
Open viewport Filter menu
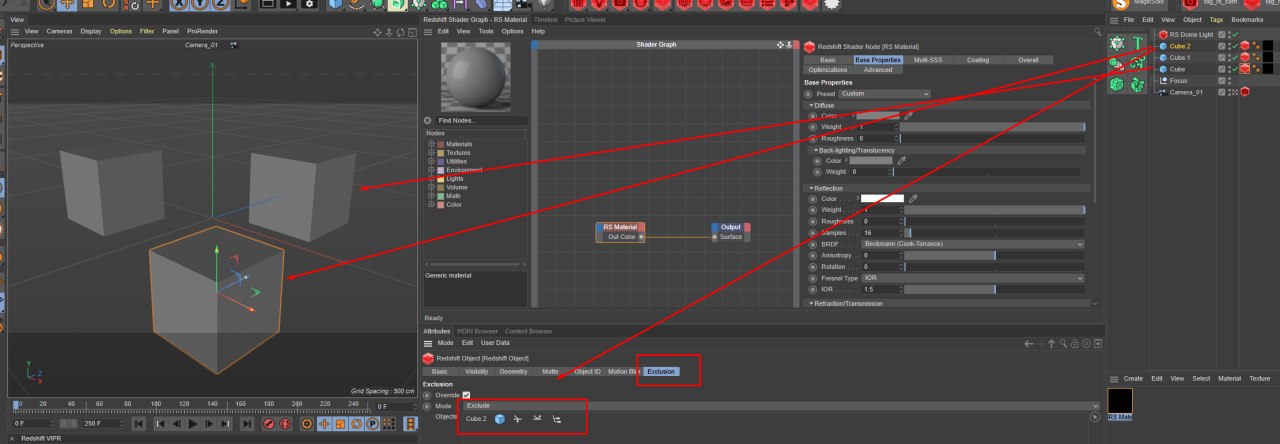click(x=147, y=31)
